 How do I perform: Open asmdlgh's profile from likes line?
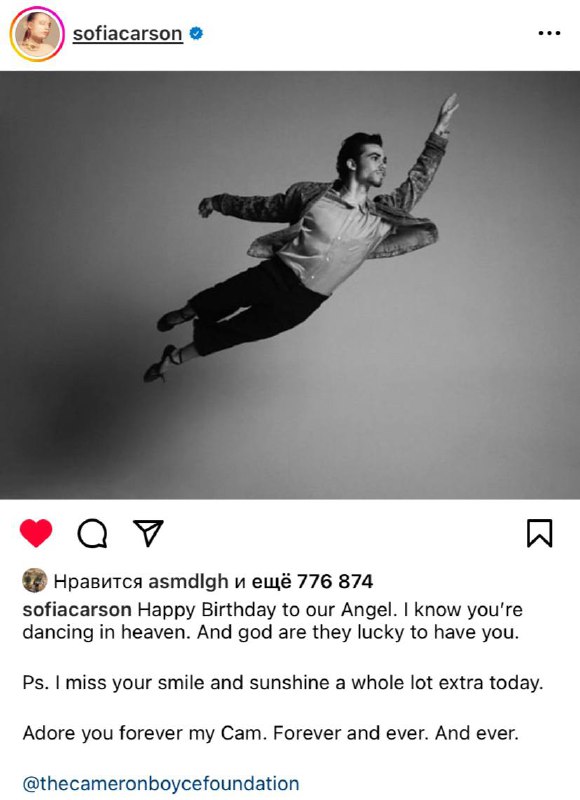(x=188, y=582)
